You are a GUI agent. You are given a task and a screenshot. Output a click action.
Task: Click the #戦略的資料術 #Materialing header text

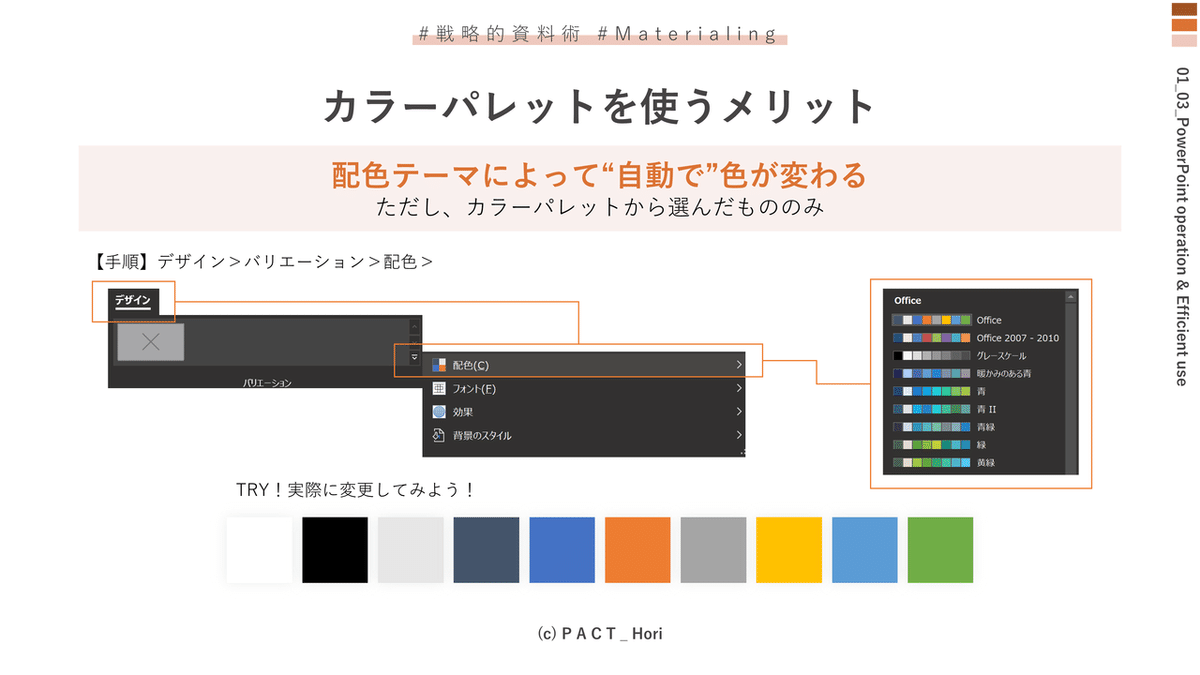coord(600,34)
